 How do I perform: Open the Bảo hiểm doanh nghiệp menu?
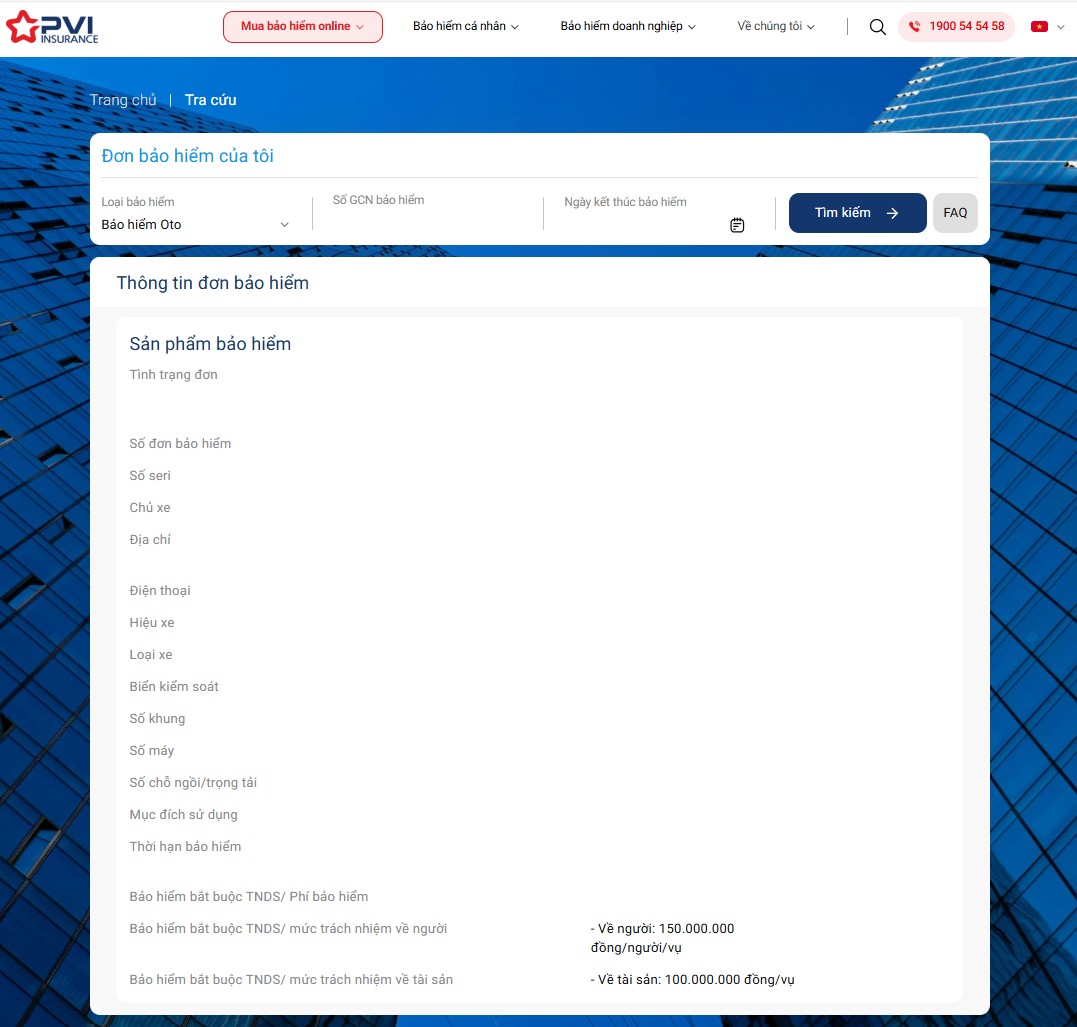628,26
